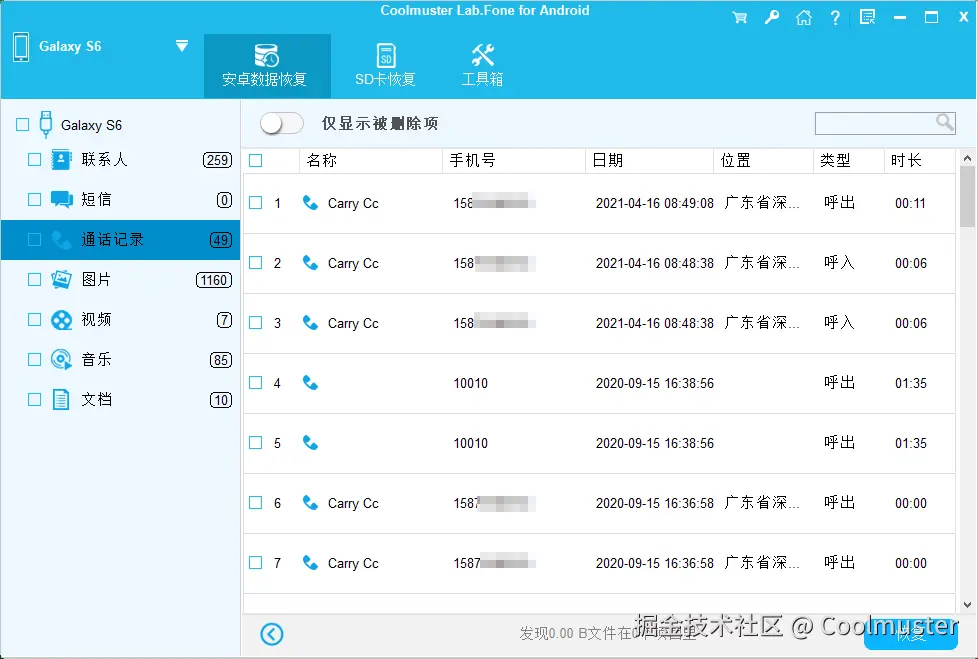The image size is (978, 659).
Task: Open the Galaxy S6 device dropdown
Action: [x=182, y=45]
